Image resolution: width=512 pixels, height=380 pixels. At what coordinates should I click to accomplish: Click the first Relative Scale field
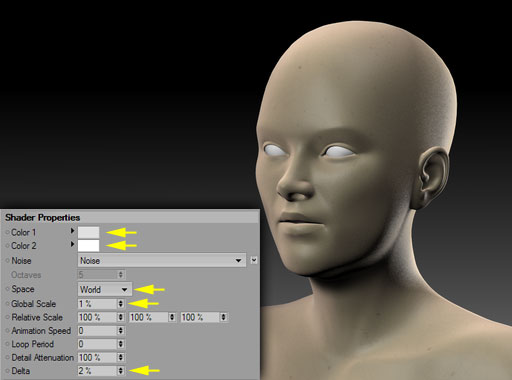pos(97,317)
